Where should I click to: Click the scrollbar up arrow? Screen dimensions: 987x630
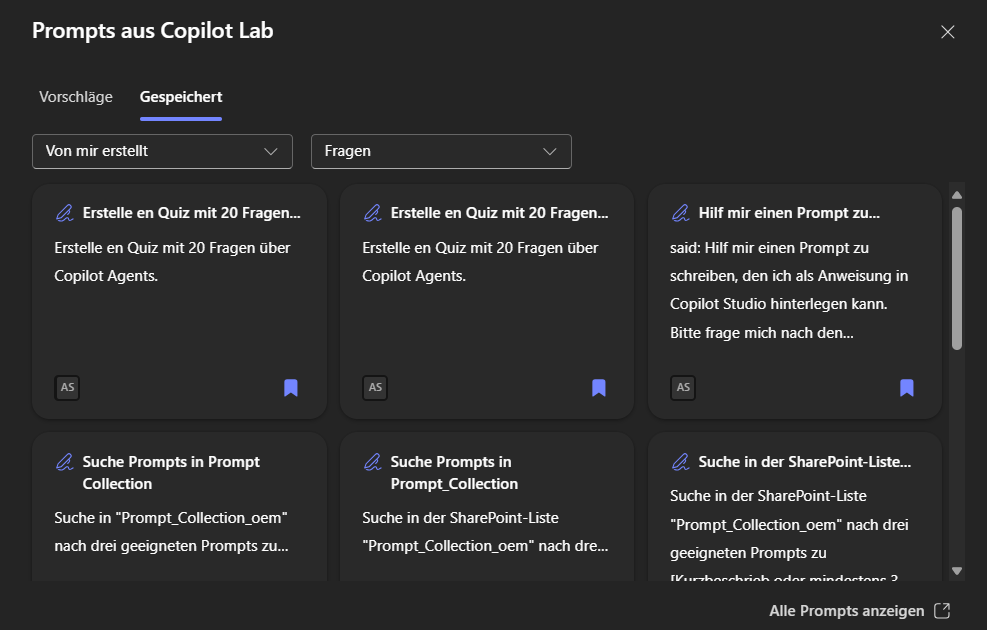957,195
